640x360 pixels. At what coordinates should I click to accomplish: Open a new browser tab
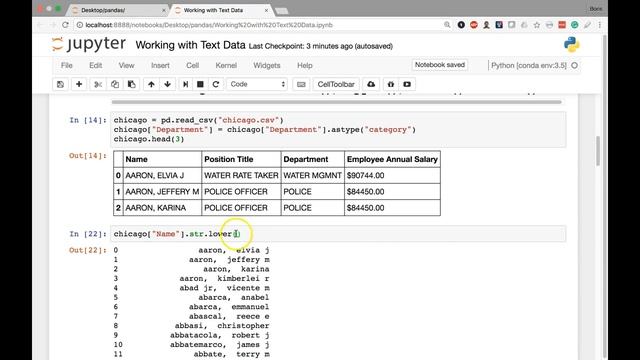[x=282, y=11]
